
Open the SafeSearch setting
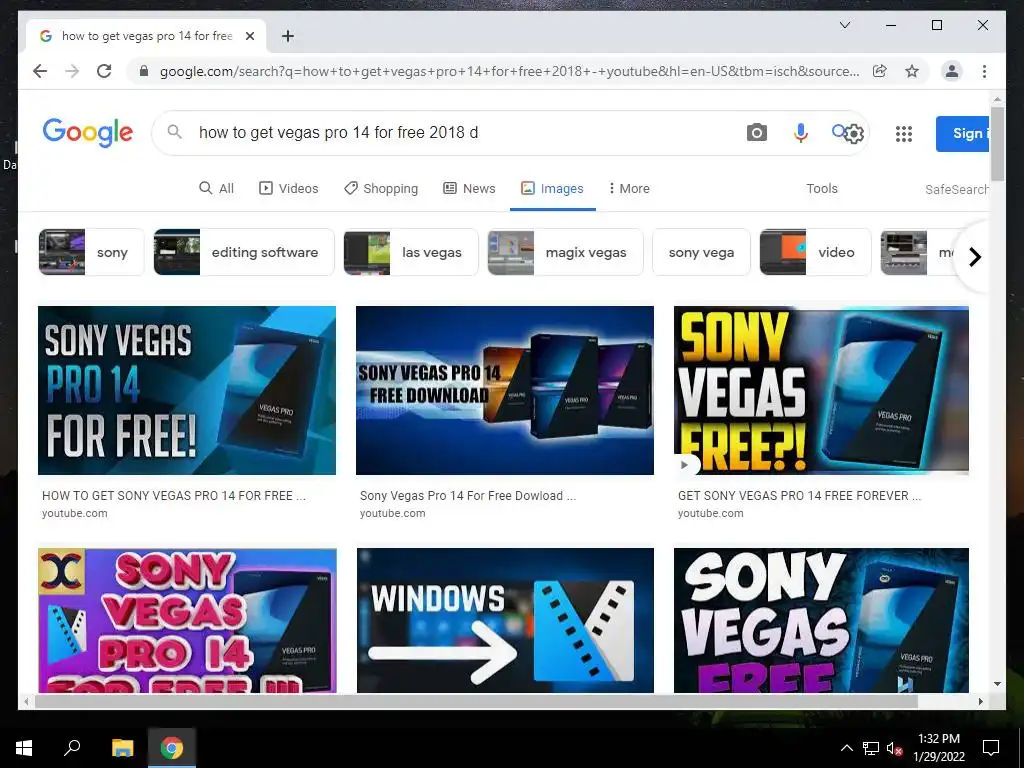957,189
